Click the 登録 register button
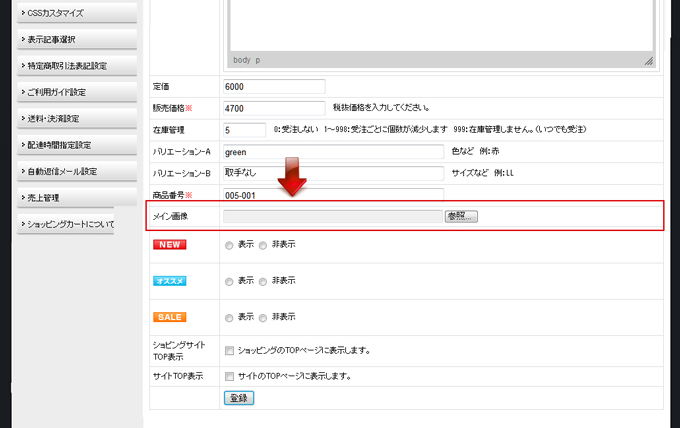Image resolution: width=680 pixels, height=428 pixels. click(x=239, y=398)
